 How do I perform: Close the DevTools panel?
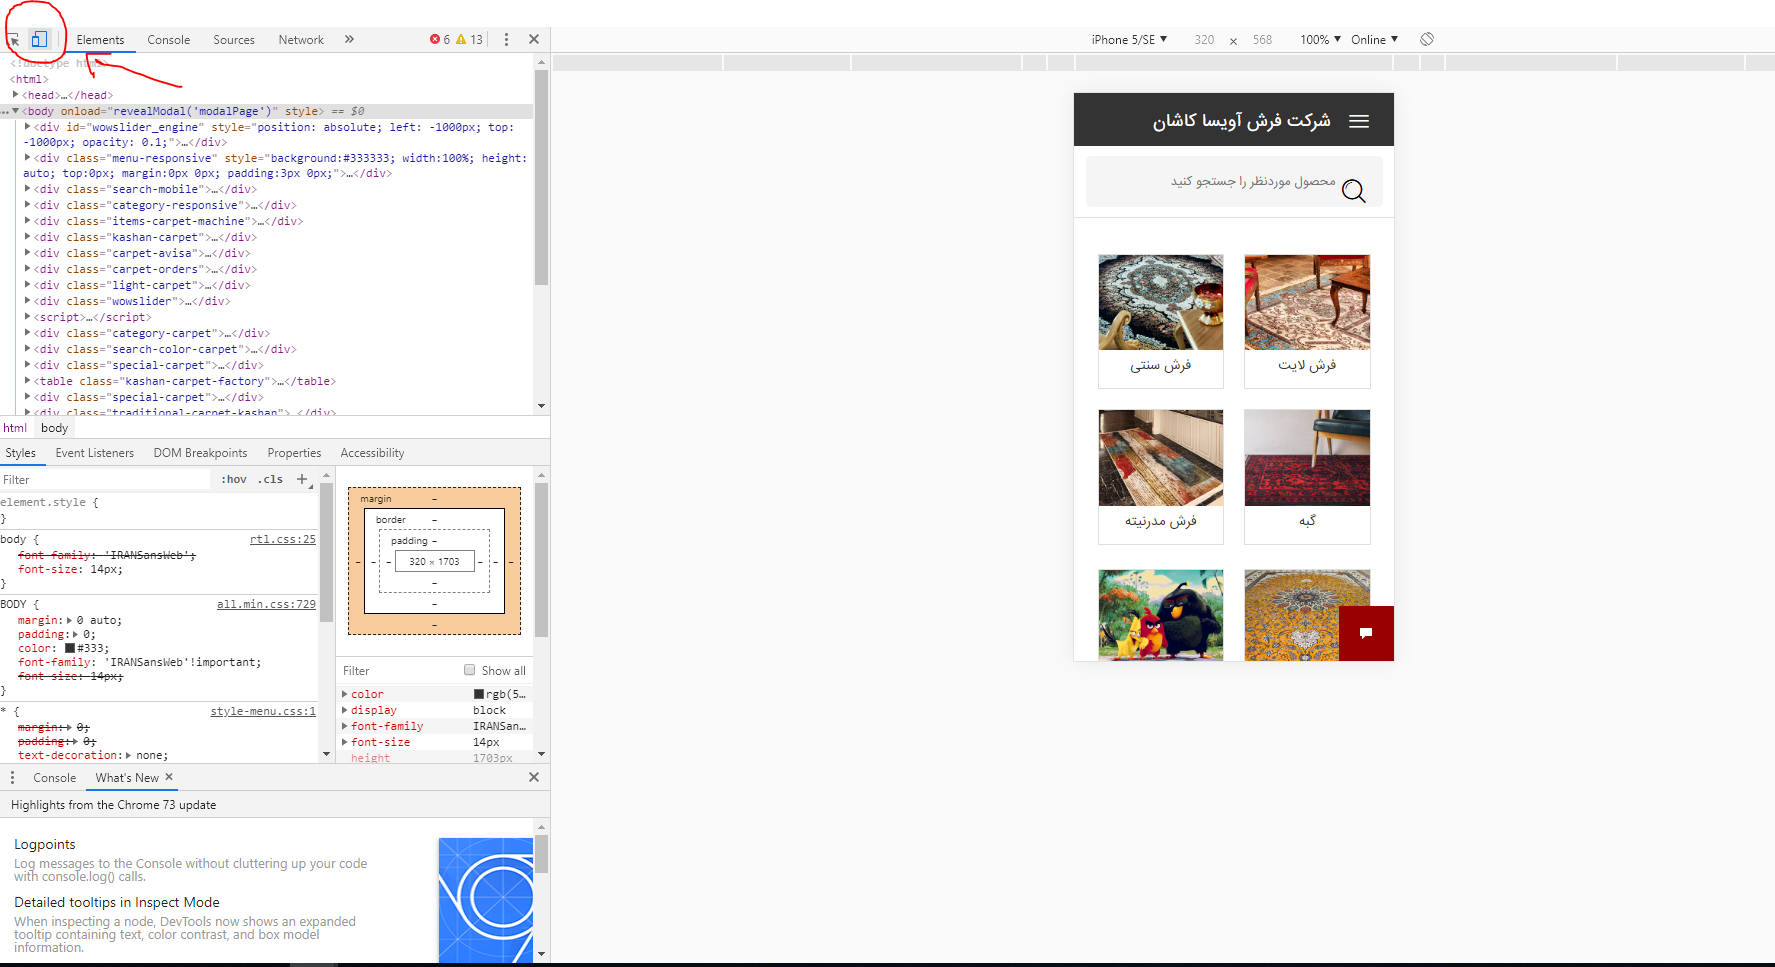tap(534, 39)
